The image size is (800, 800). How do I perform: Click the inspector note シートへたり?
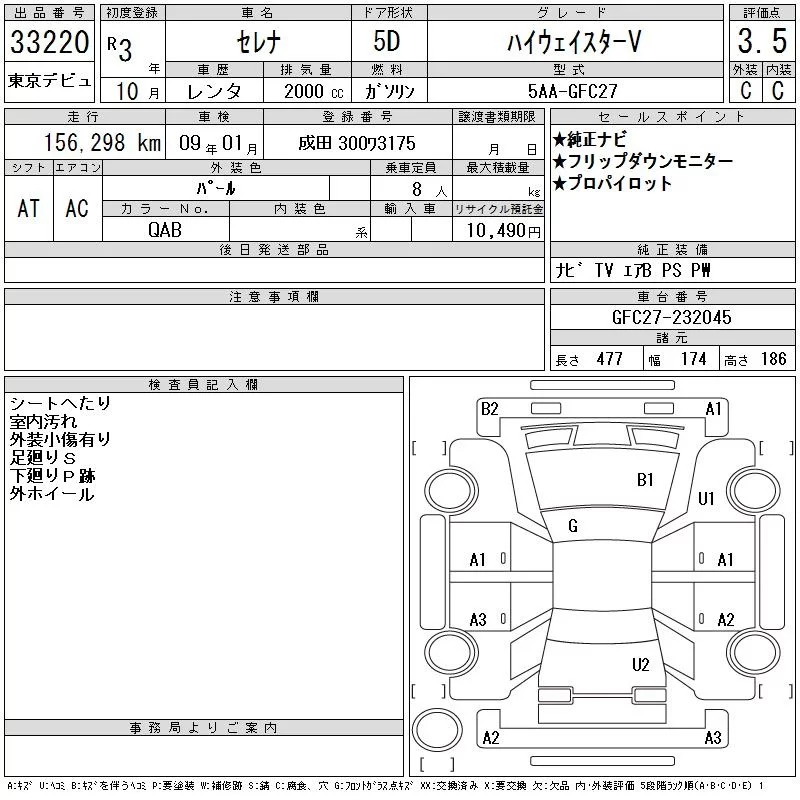point(60,403)
